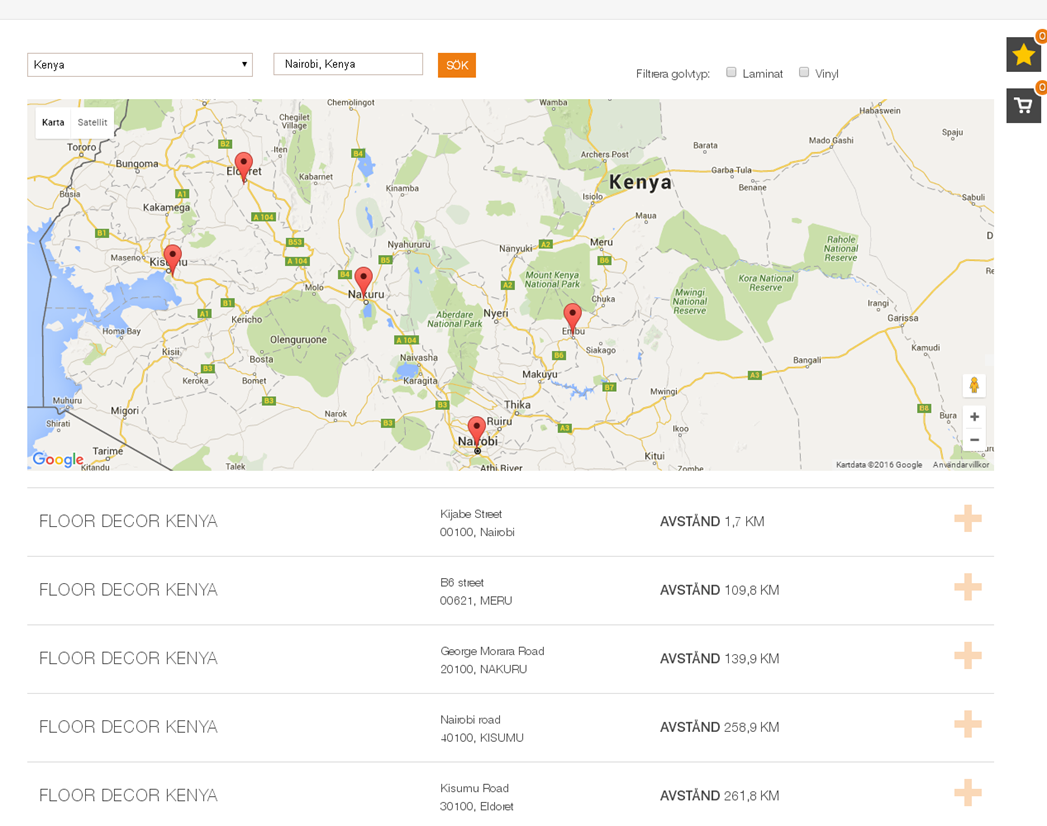Select AVSTÅND 139,9 KM text
Viewport: 1047px width, 826px height.
[x=719, y=659]
